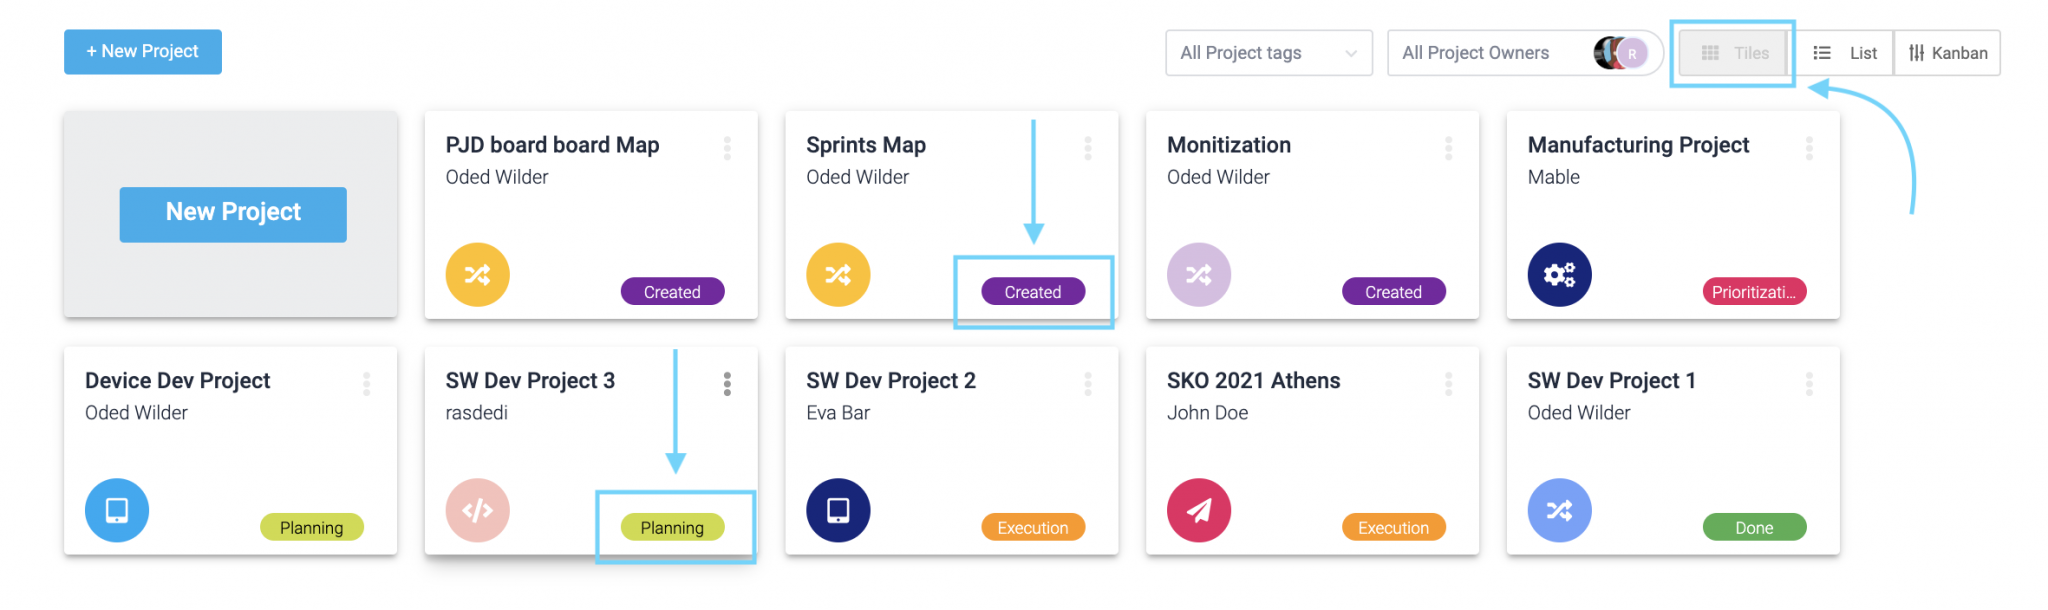Viewport: 2048px width, 610px height.
Task: Open the All Project Owners filter
Action: click(x=1525, y=53)
